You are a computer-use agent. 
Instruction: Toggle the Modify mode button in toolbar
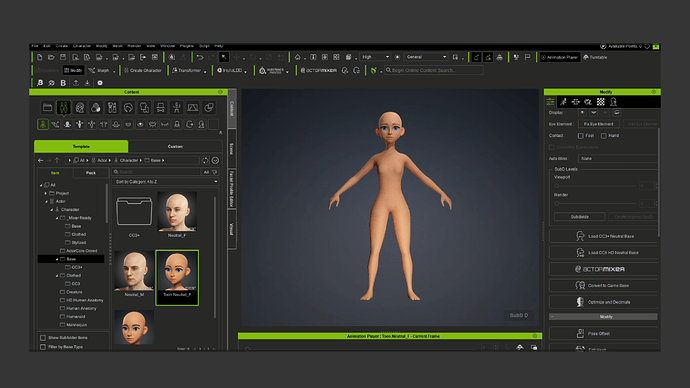coord(73,70)
